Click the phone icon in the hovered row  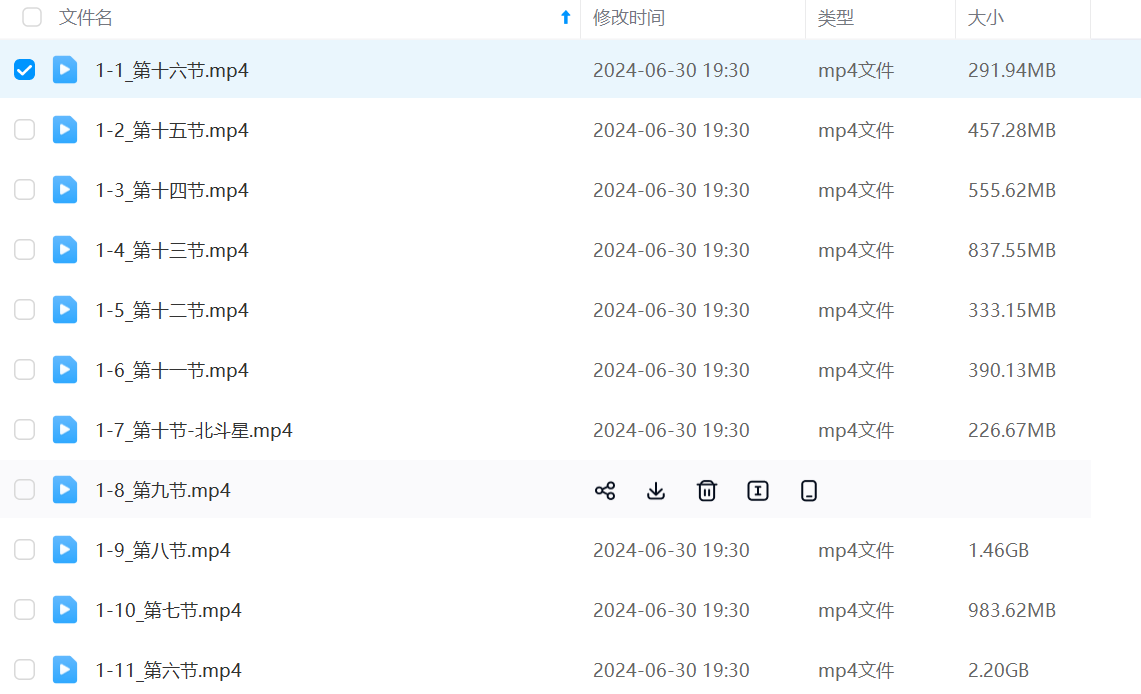(809, 490)
